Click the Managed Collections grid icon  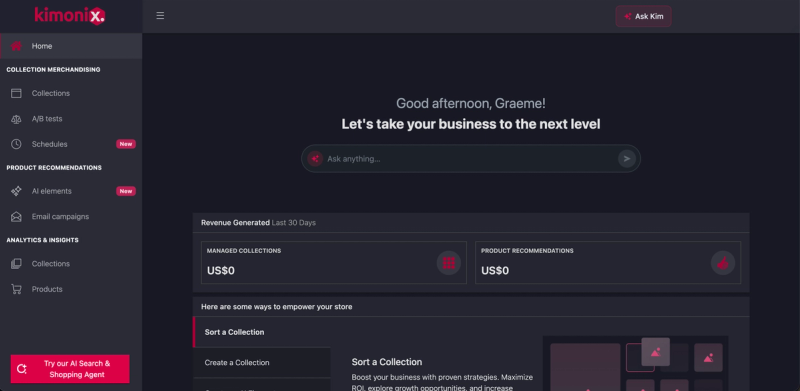point(448,263)
